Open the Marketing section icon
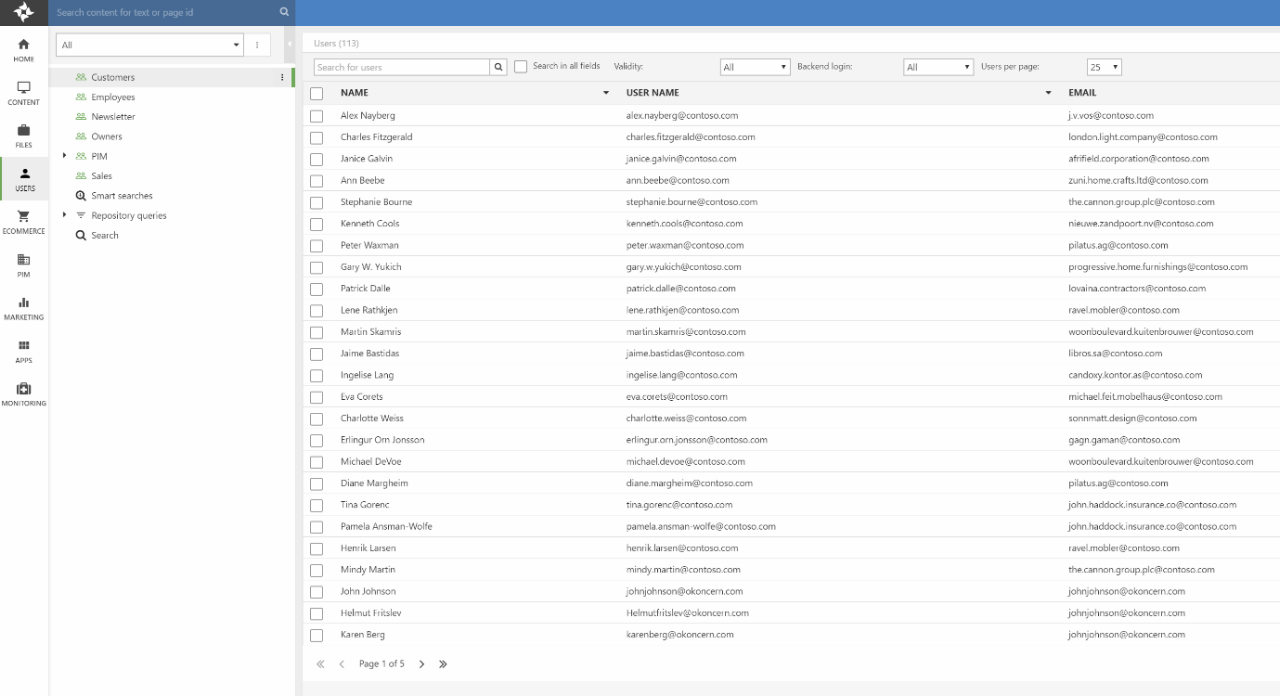The height and width of the screenshot is (696, 1280). [x=24, y=308]
